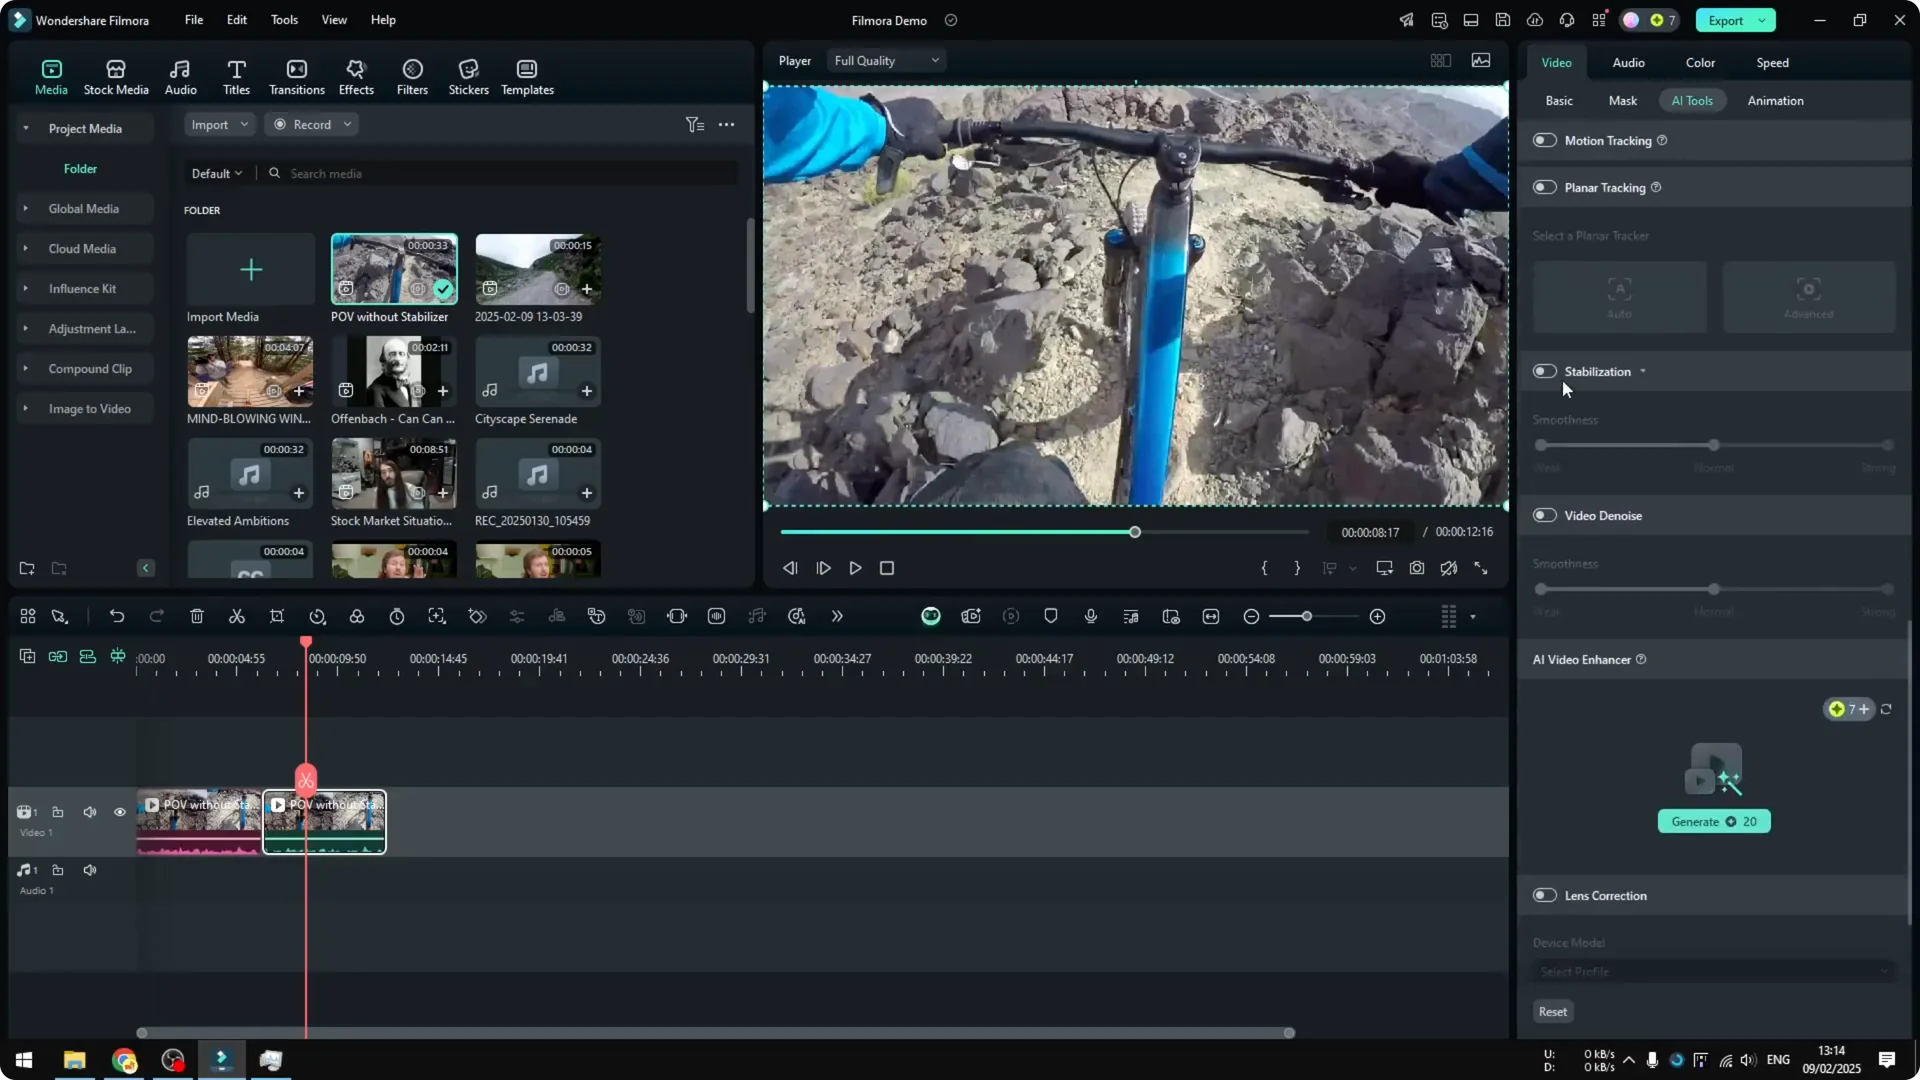Viewport: 1920px width, 1080px height.
Task: Select the Split tool in the timeline toolbar
Action: click(x=237, y=616)
